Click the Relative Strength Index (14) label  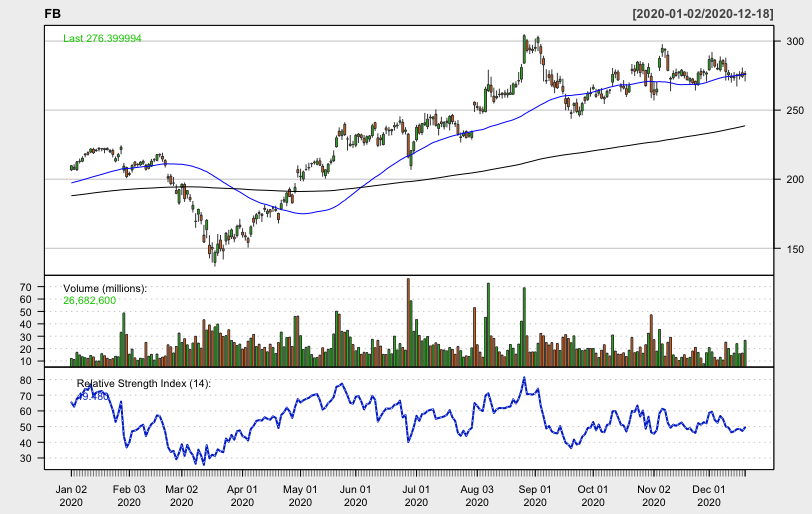click(144, 384)
